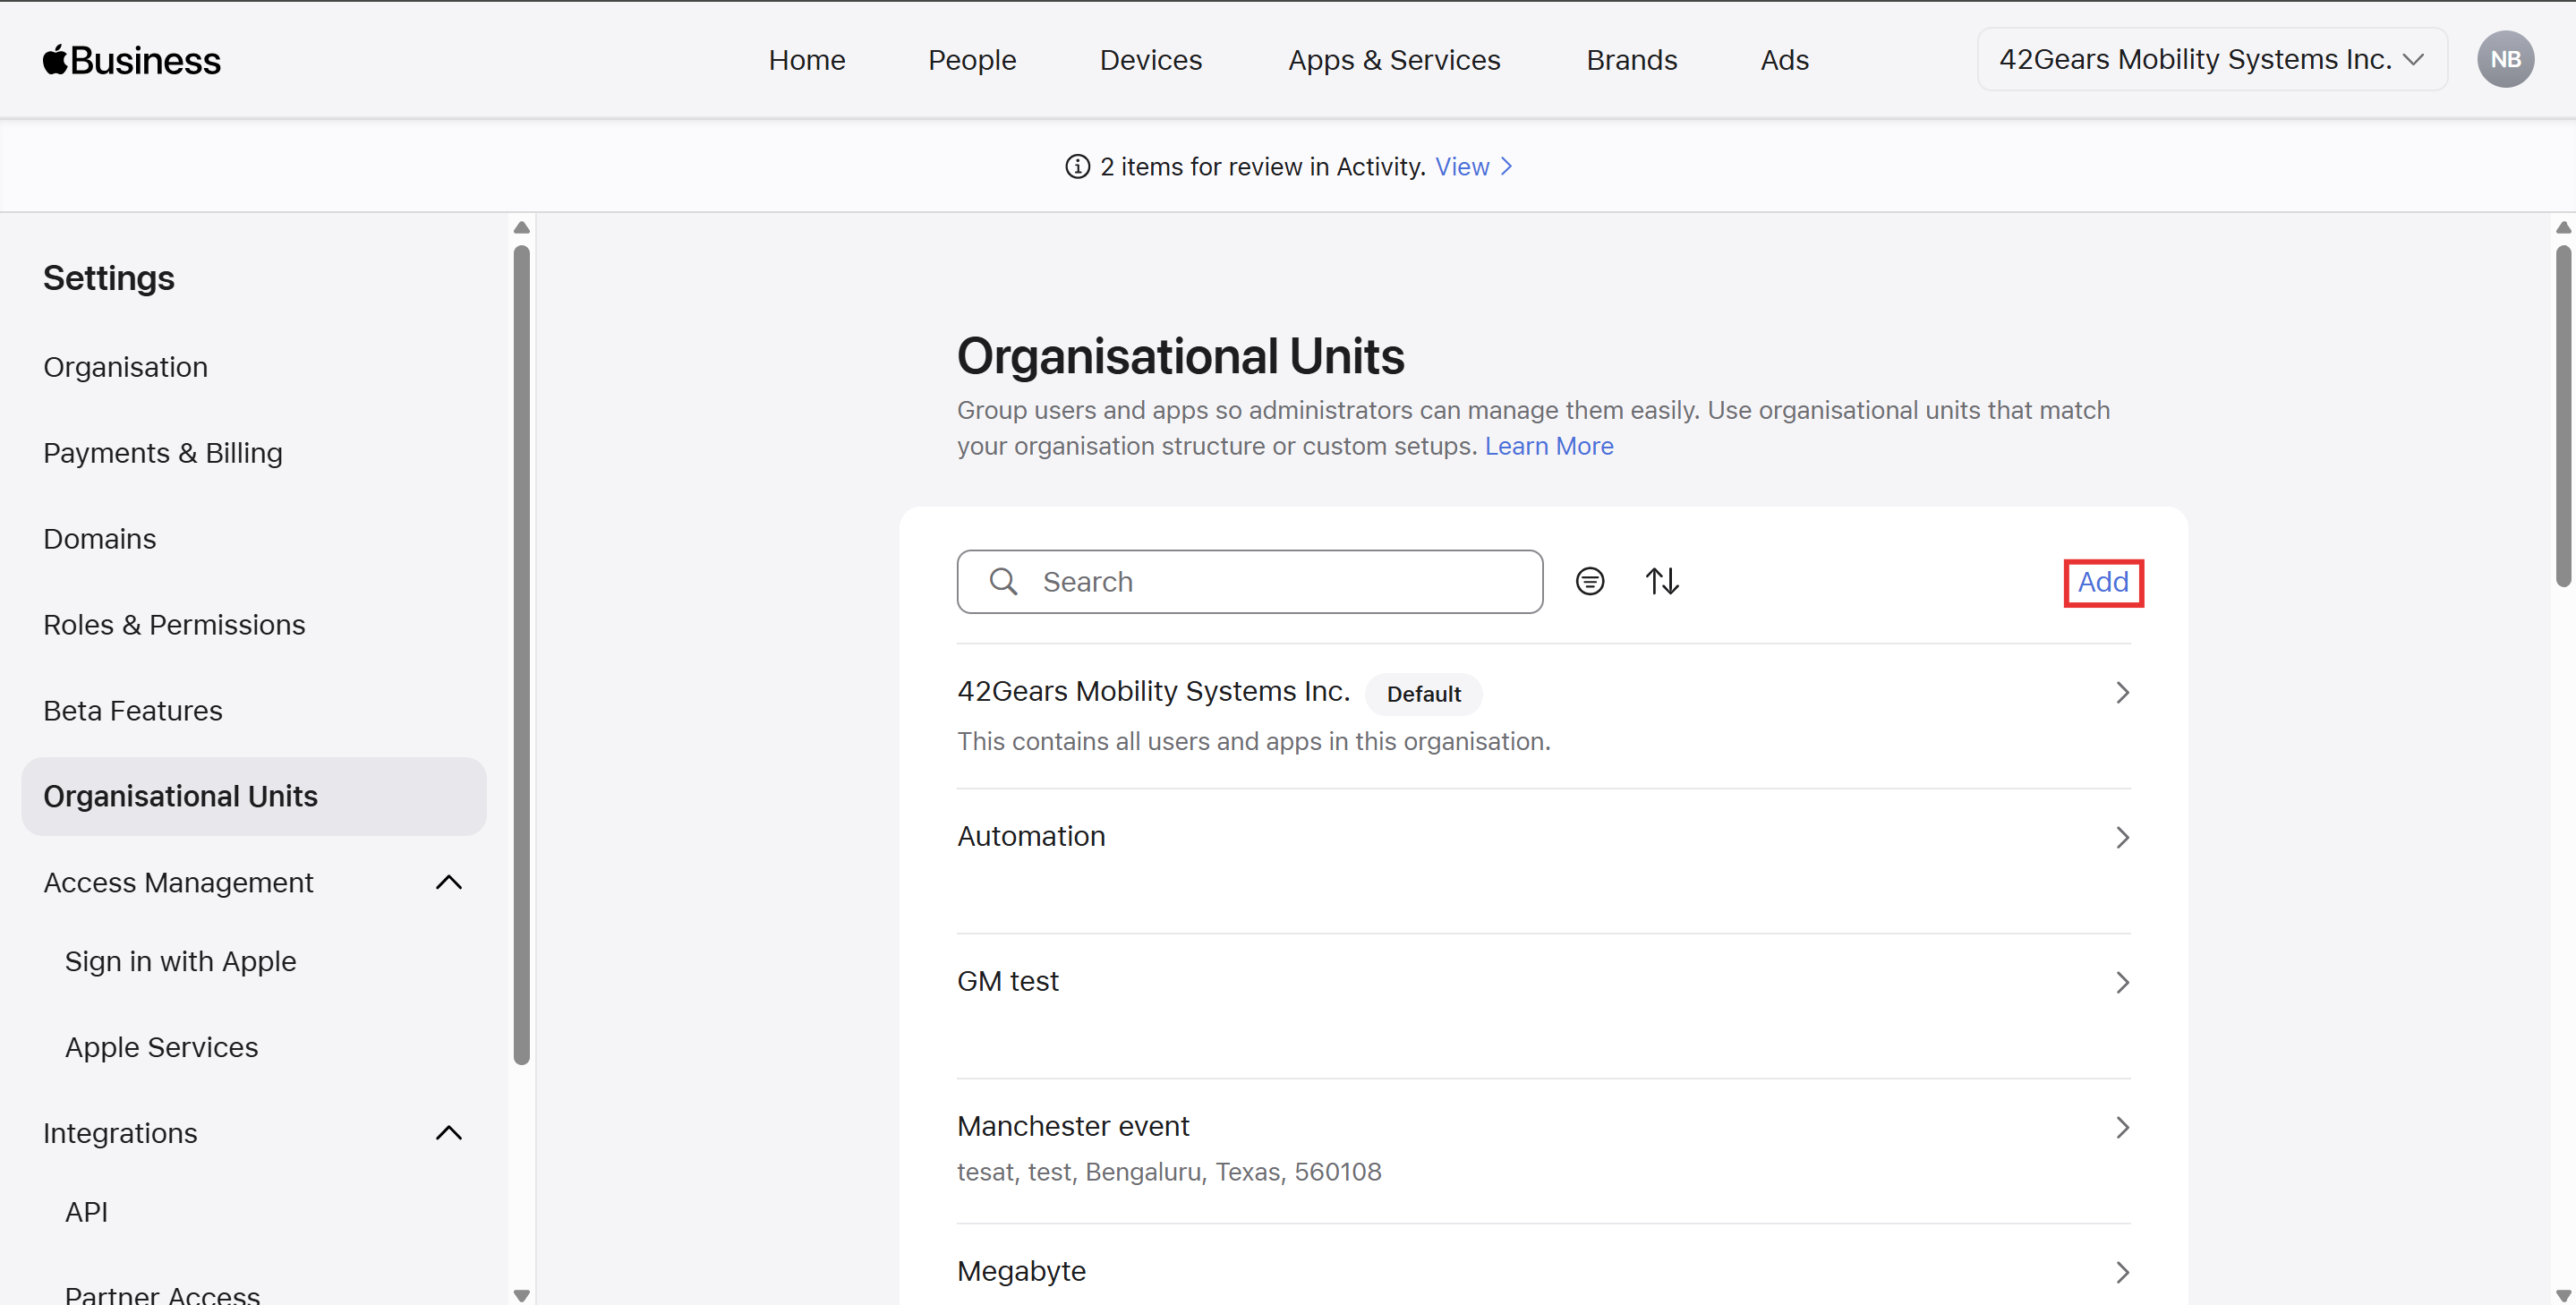Open Apps & Services tab

pyautogui.click(x=1394, y=60)
